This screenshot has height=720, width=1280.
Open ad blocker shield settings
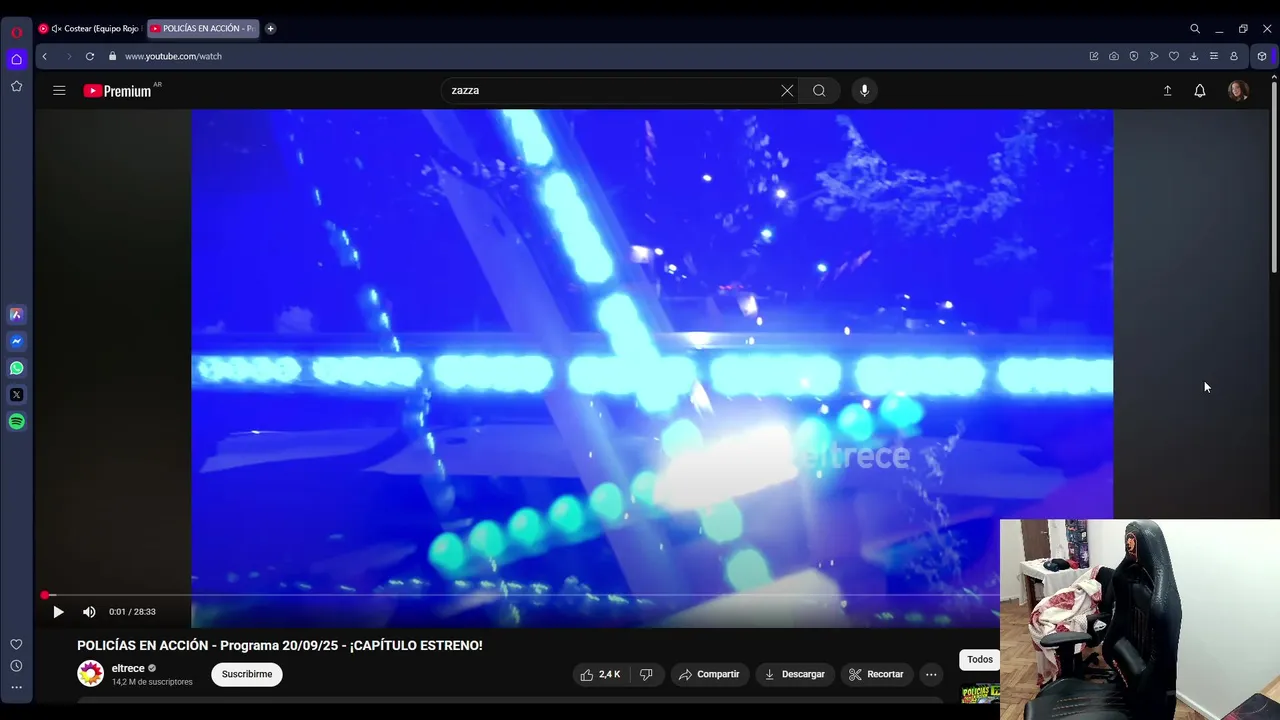click(1134, 56)
